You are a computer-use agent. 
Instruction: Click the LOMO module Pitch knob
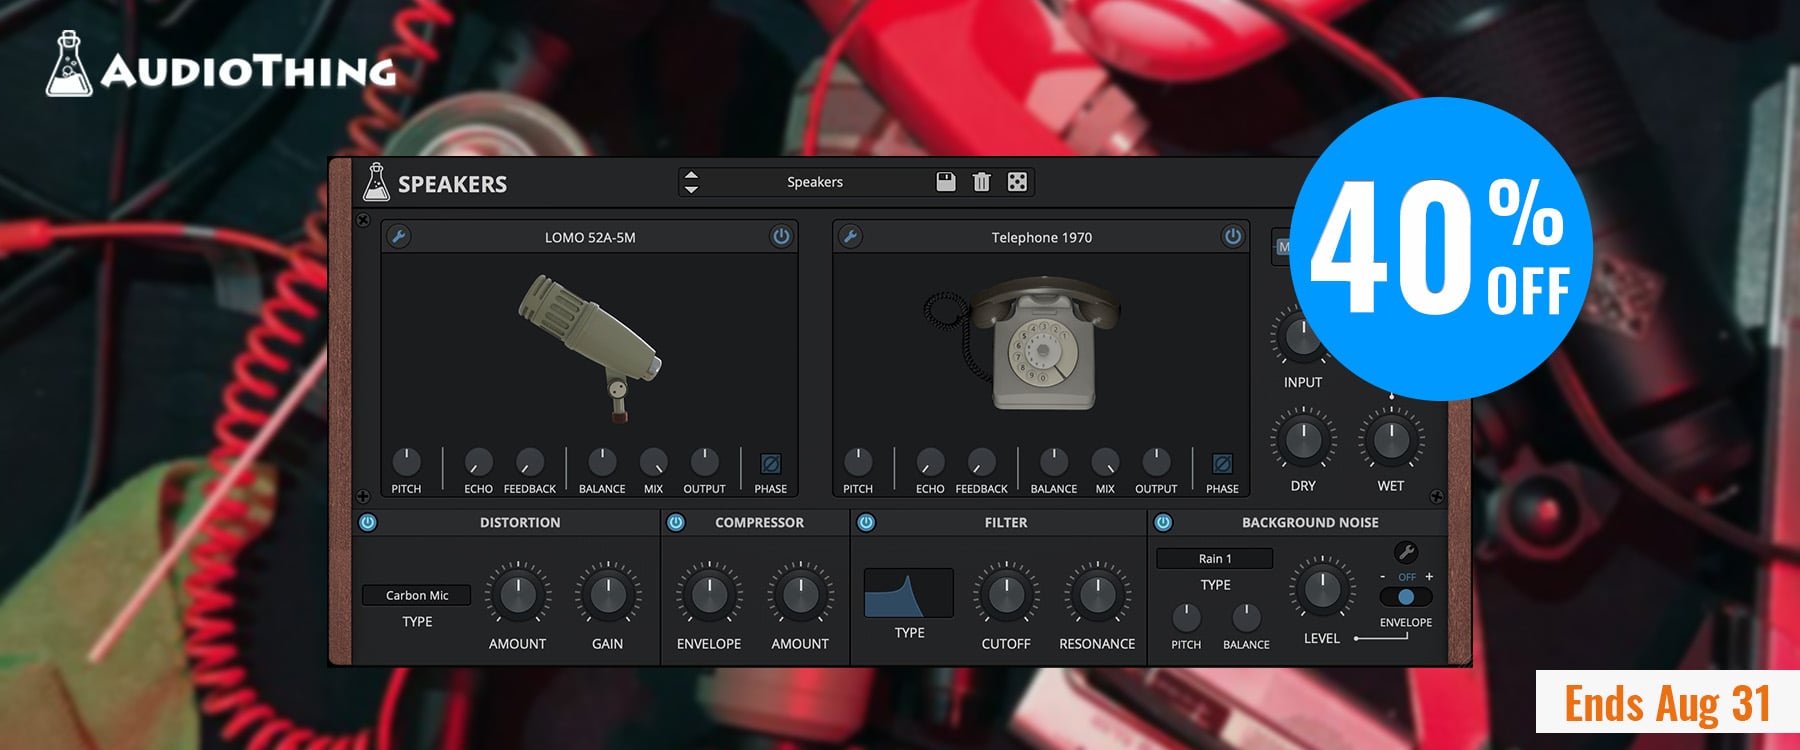(406, 461)
